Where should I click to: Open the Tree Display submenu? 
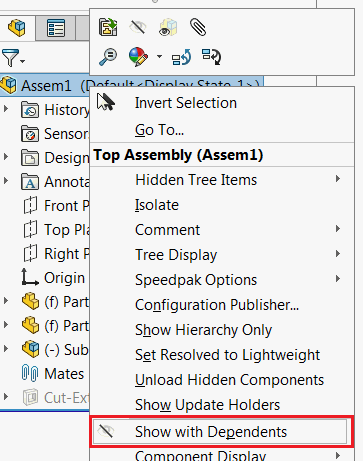point(222,255)
